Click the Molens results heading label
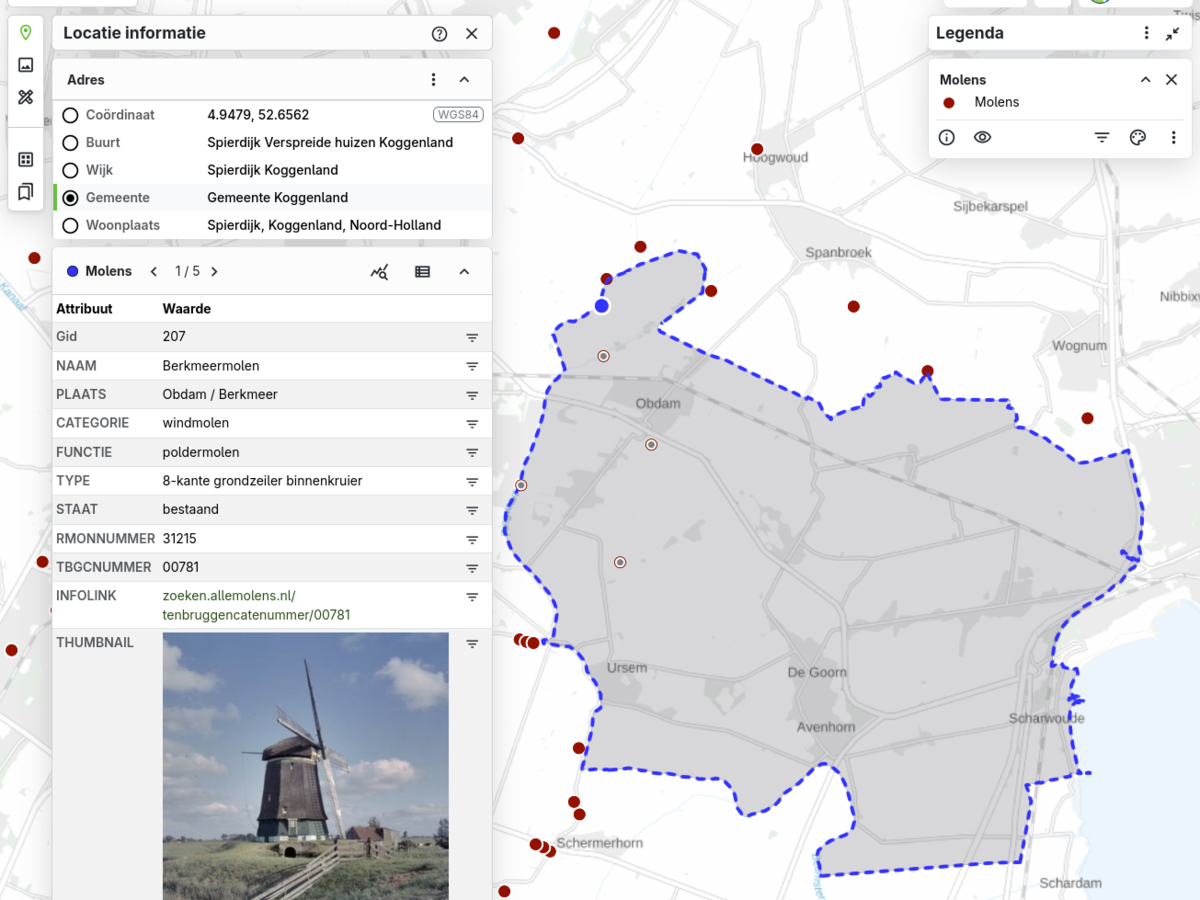 tap(109, 272)
